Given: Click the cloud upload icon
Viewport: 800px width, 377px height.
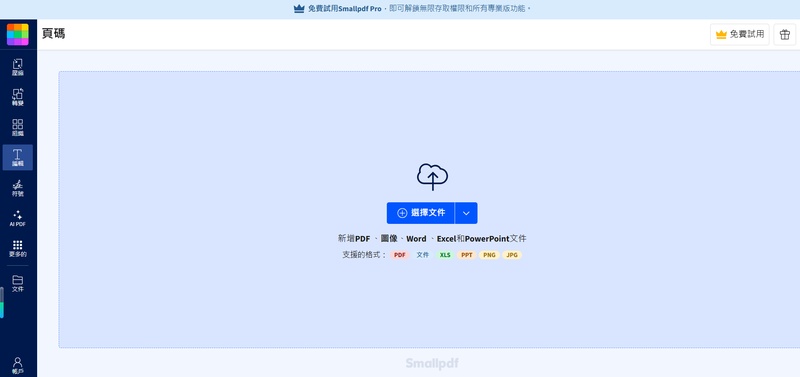Looking at the screenshot, I should [432, 177].
